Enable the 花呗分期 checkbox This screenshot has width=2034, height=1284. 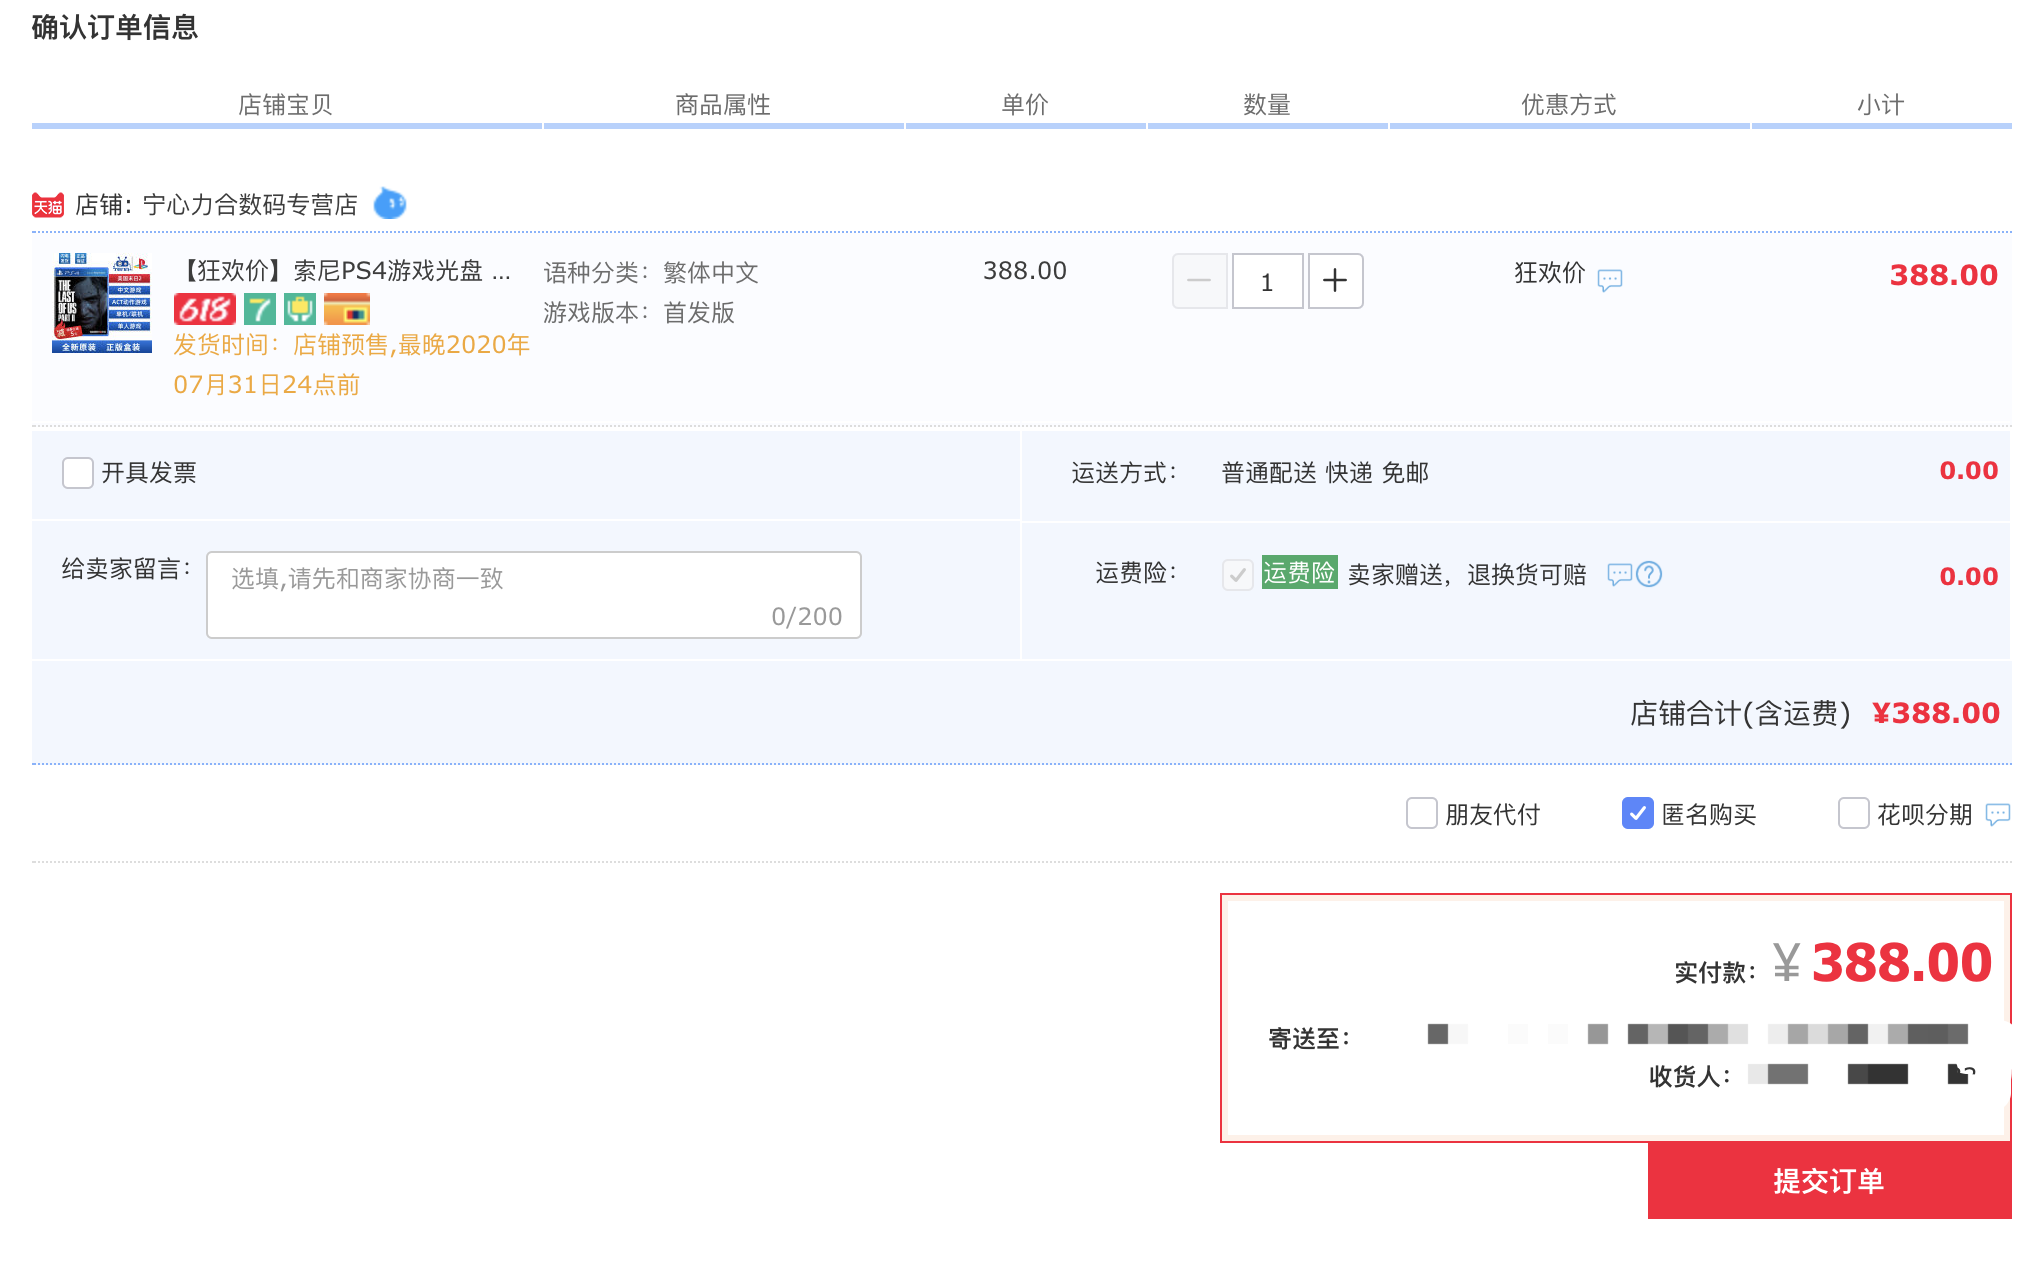[1854, 813]
